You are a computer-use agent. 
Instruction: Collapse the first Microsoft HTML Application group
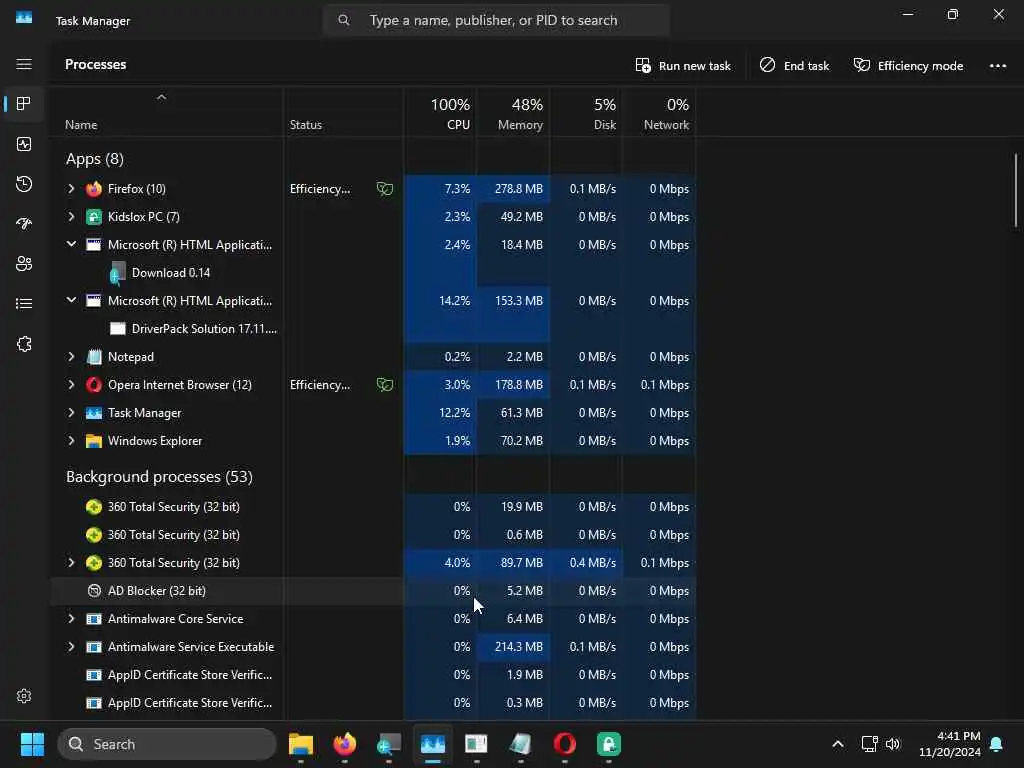click(71, 244)
